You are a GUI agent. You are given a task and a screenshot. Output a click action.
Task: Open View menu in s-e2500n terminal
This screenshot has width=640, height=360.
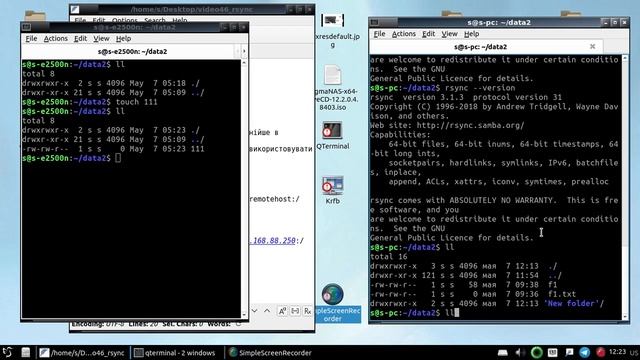coord(101,38)
